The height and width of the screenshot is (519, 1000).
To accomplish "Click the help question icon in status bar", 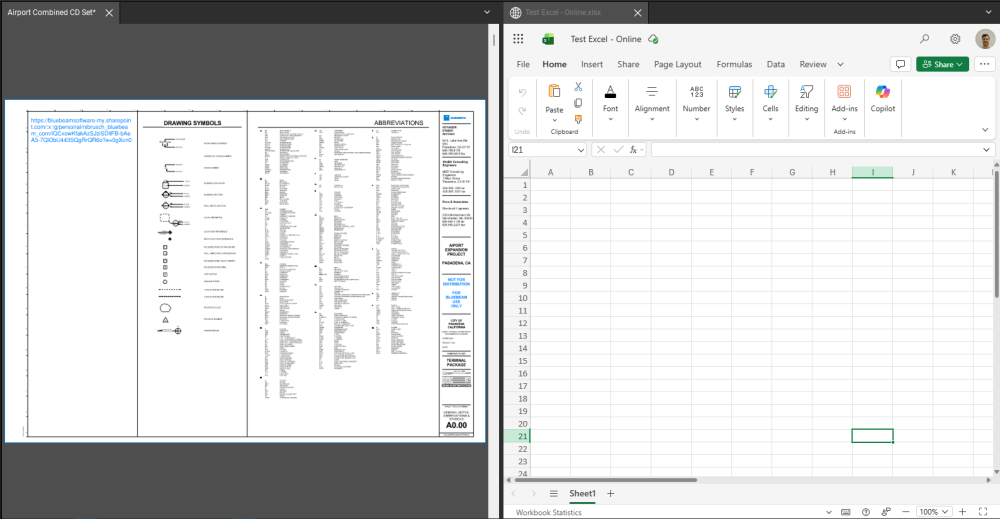I will [x=865, y=512].
